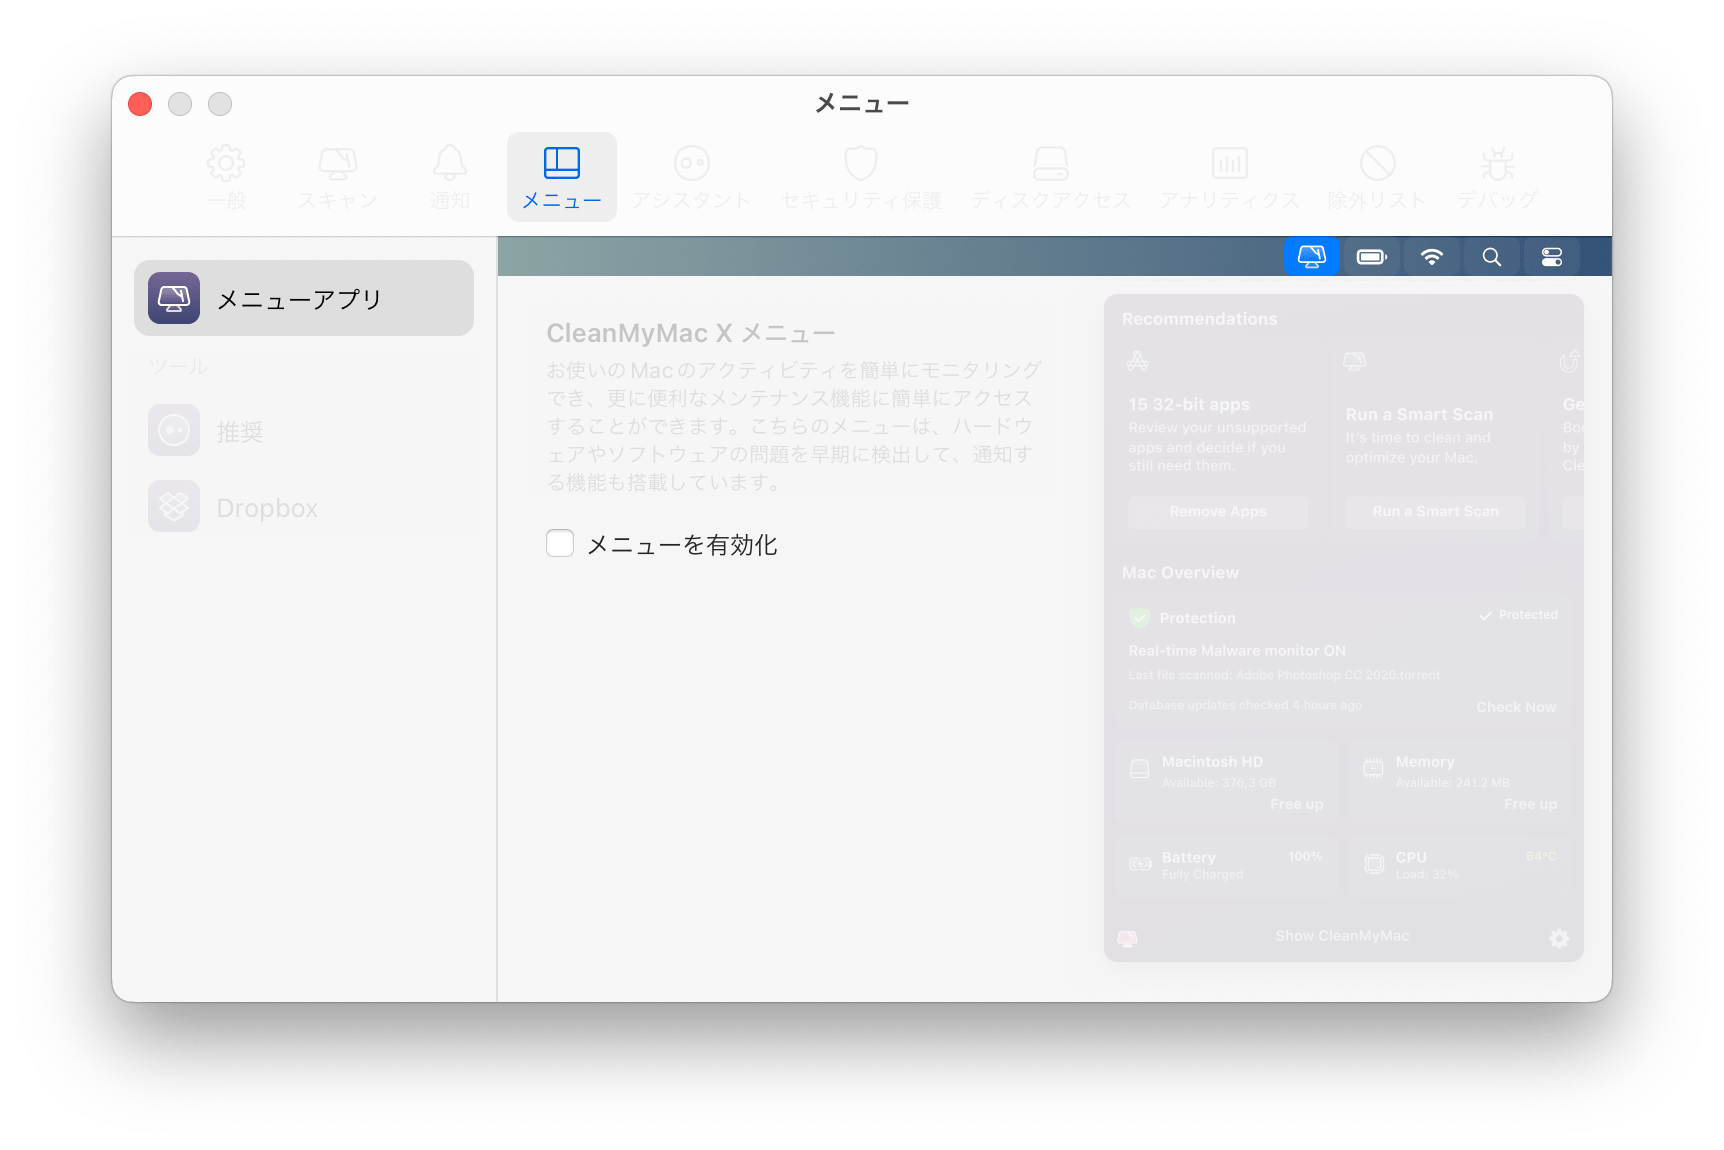Click the battery icon in preview menu bar
The image size is (1724, 1150).
pos(1372,257)
